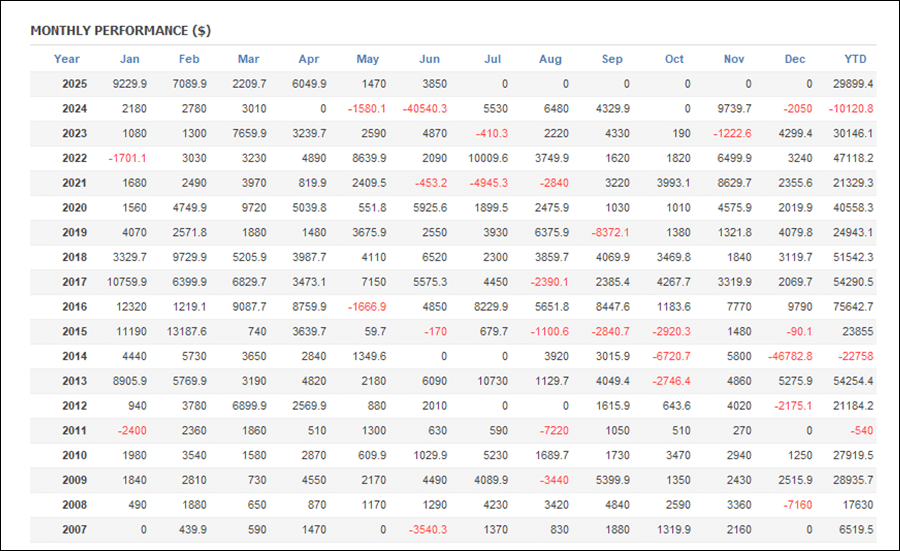Select the 2024 year row label

[x=75, y=108]
